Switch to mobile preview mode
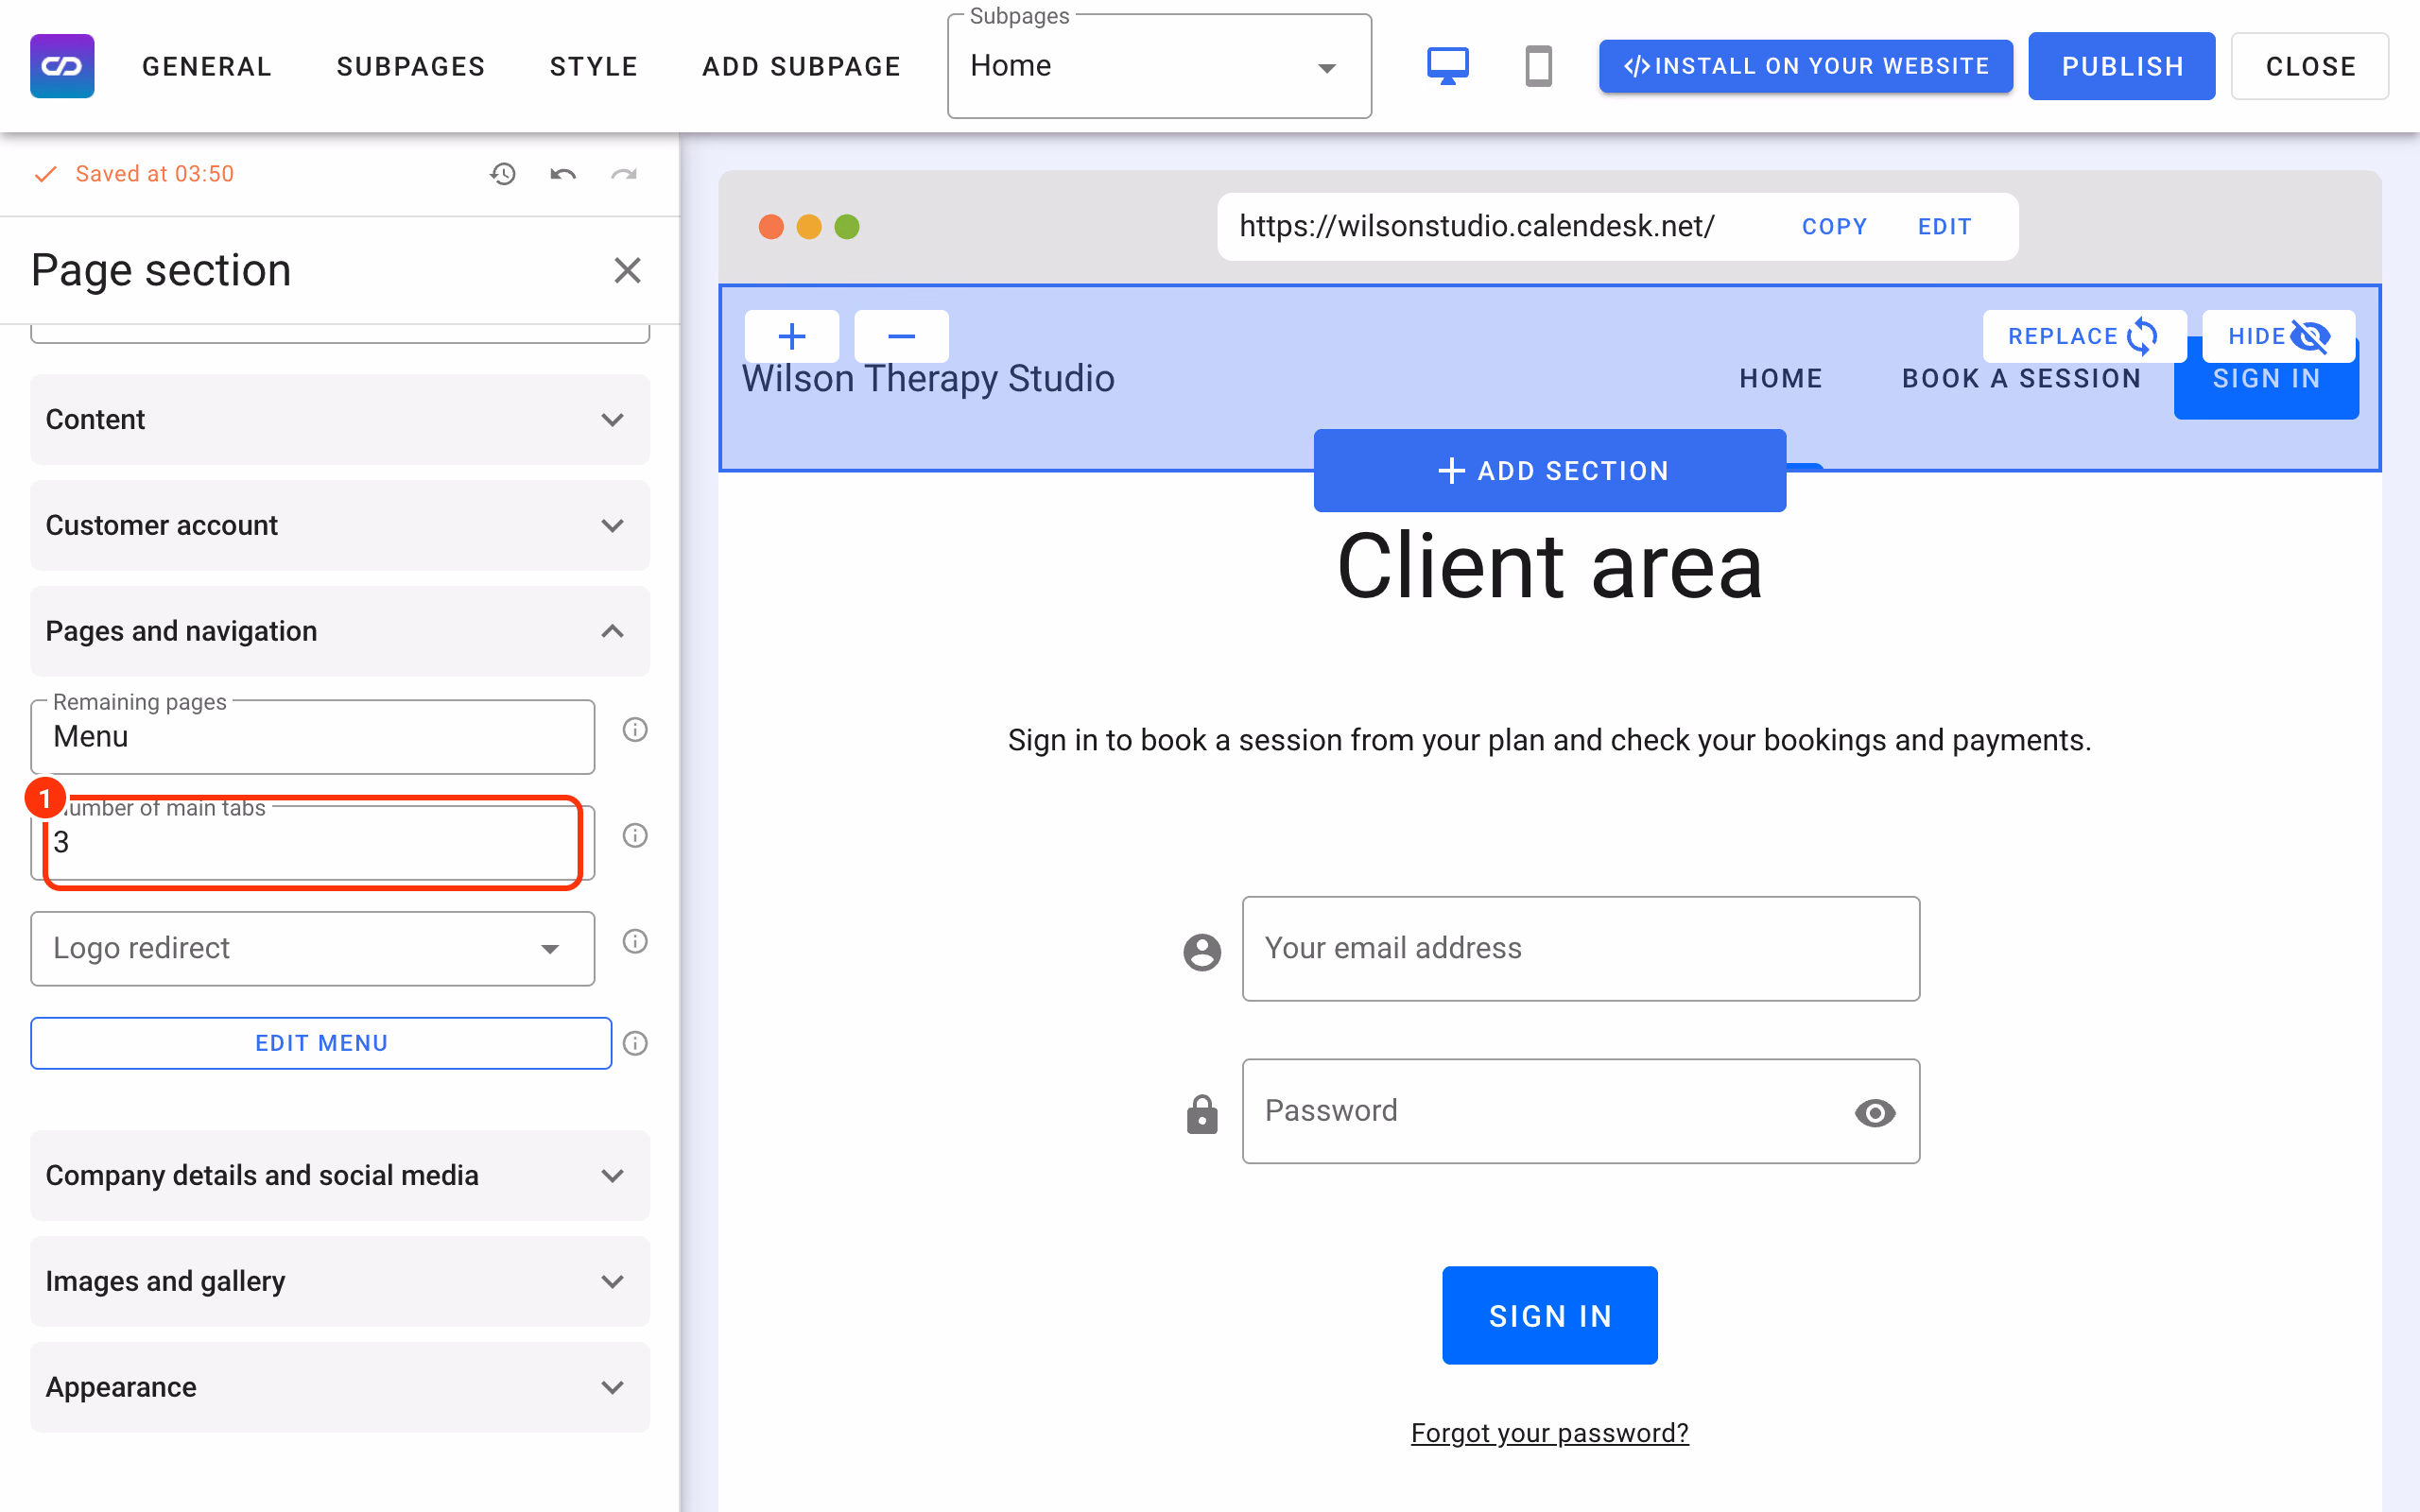This screenshot has width=2420, height=1512. [x=1538, y=66]
